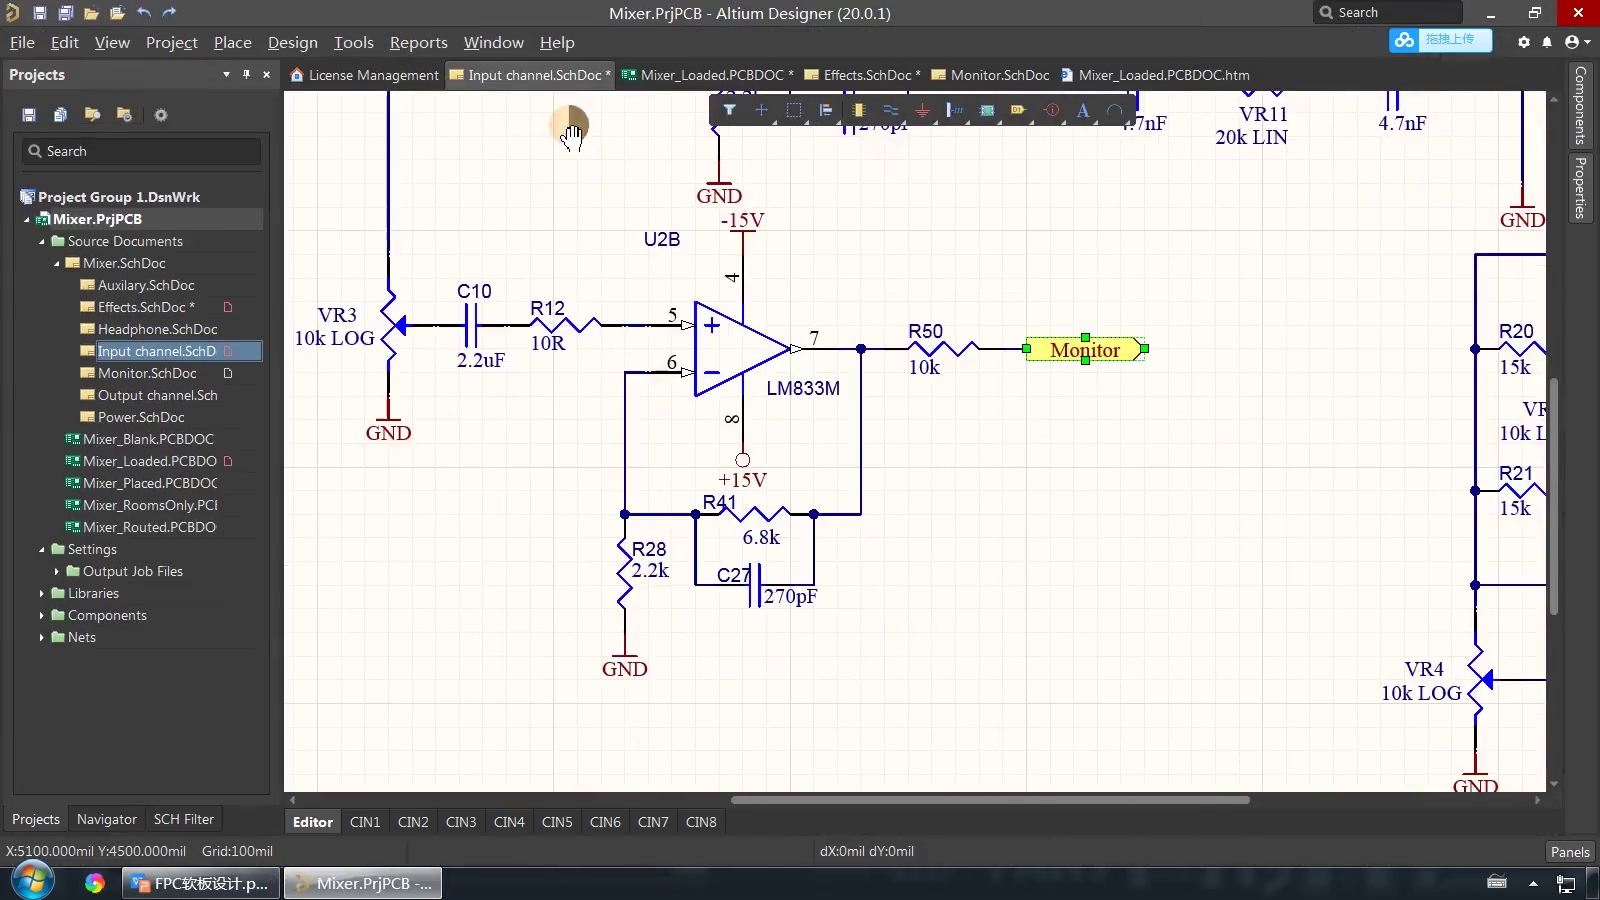
Task: Open the schematic filter tool
Action: (183, 819)
